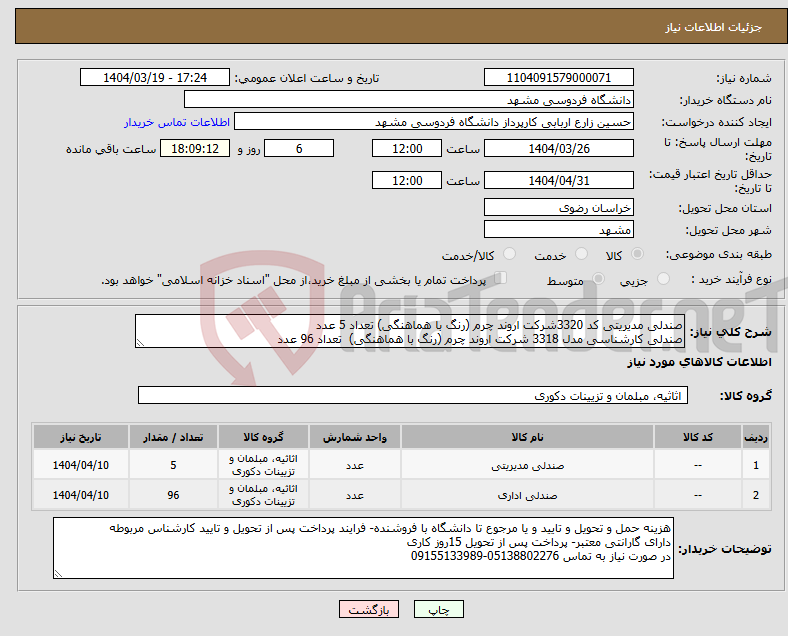
Task: Toggle the اسناد خزانه اسلامی payment checkbox
Action: coord(501,278)
